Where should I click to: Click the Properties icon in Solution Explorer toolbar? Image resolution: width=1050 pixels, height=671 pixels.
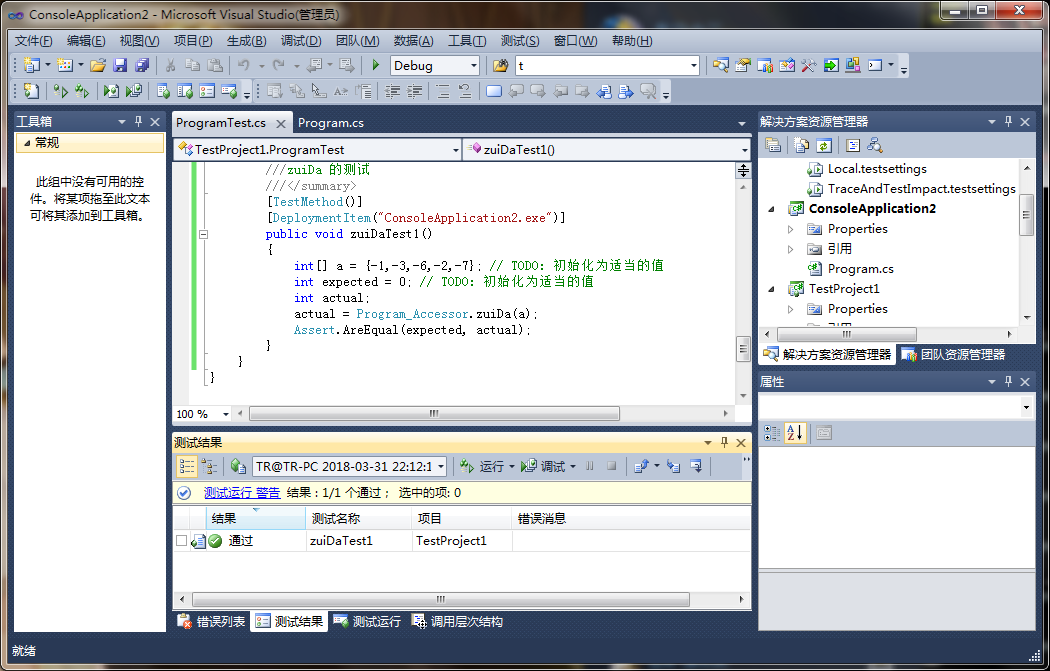tap(772, 146)
